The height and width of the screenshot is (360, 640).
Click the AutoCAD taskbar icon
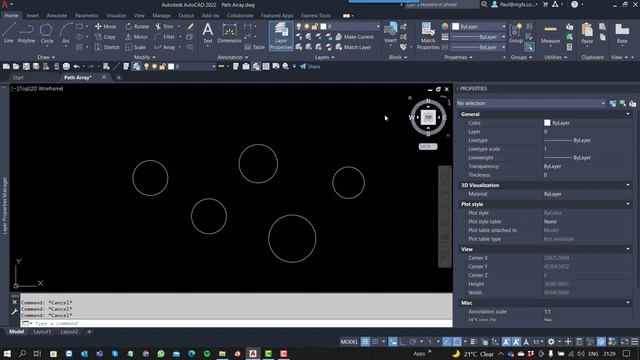tap(253, 353)
